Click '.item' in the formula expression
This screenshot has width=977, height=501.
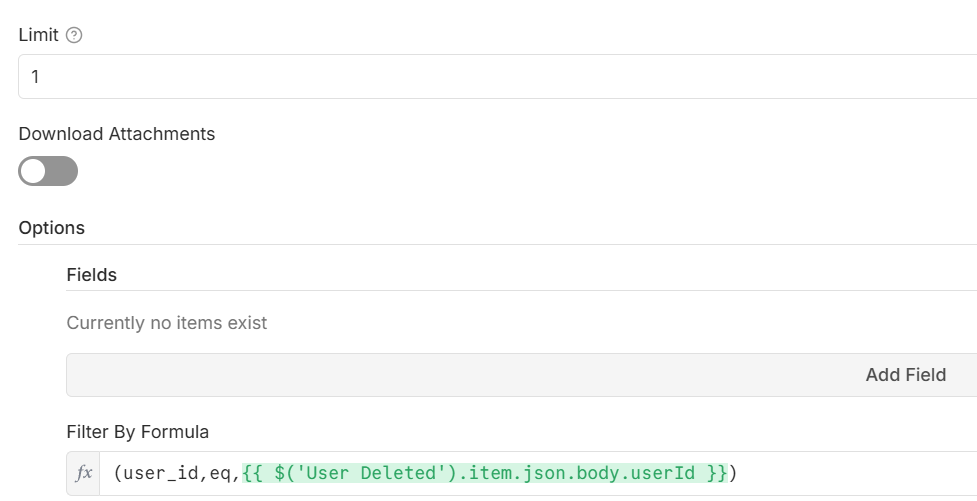click(464, 472)
